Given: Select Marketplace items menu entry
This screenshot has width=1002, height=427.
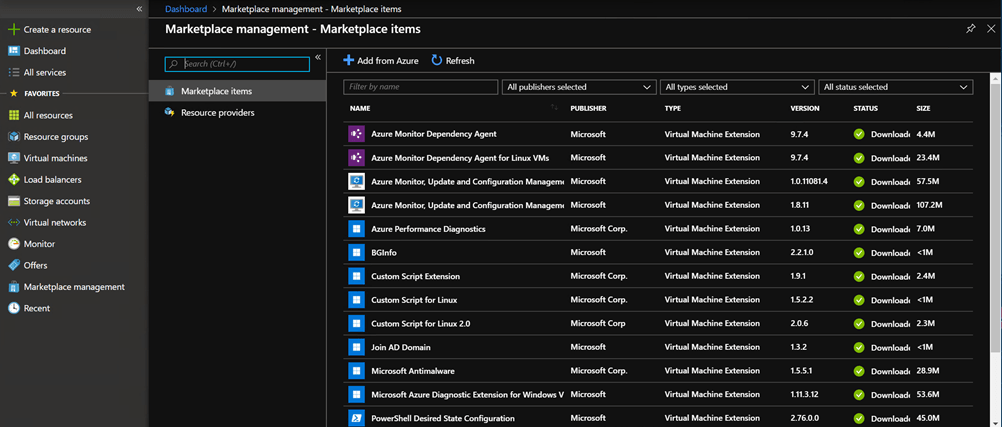Looking at the screenshot, I should pyautogui.click(x=237, y=91).
